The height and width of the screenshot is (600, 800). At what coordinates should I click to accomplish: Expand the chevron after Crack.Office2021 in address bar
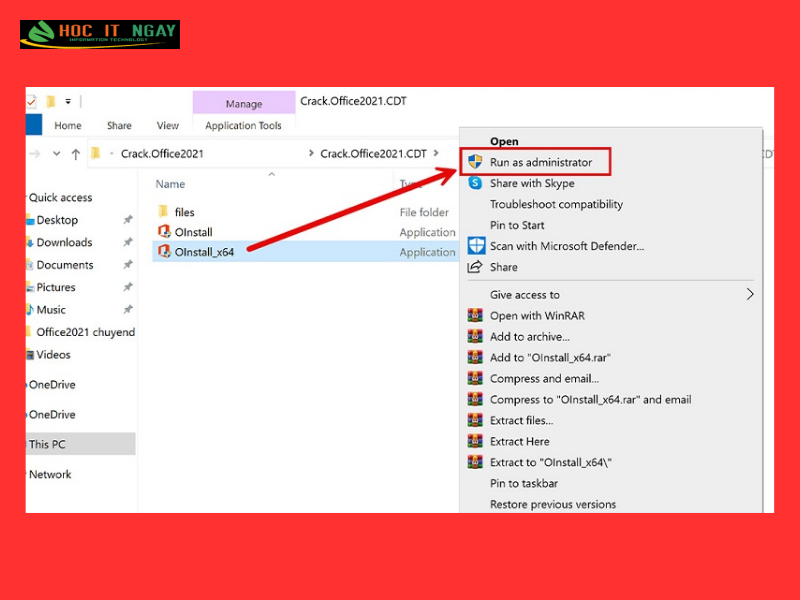pos(311,153)
